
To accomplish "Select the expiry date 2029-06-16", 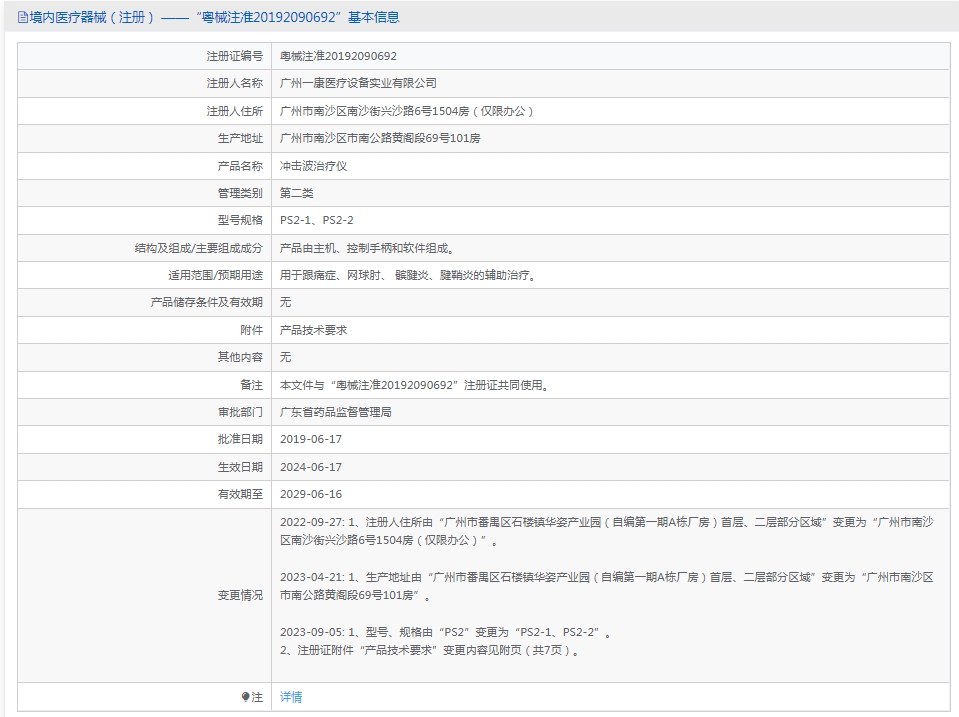I will (x=311, y=494).
